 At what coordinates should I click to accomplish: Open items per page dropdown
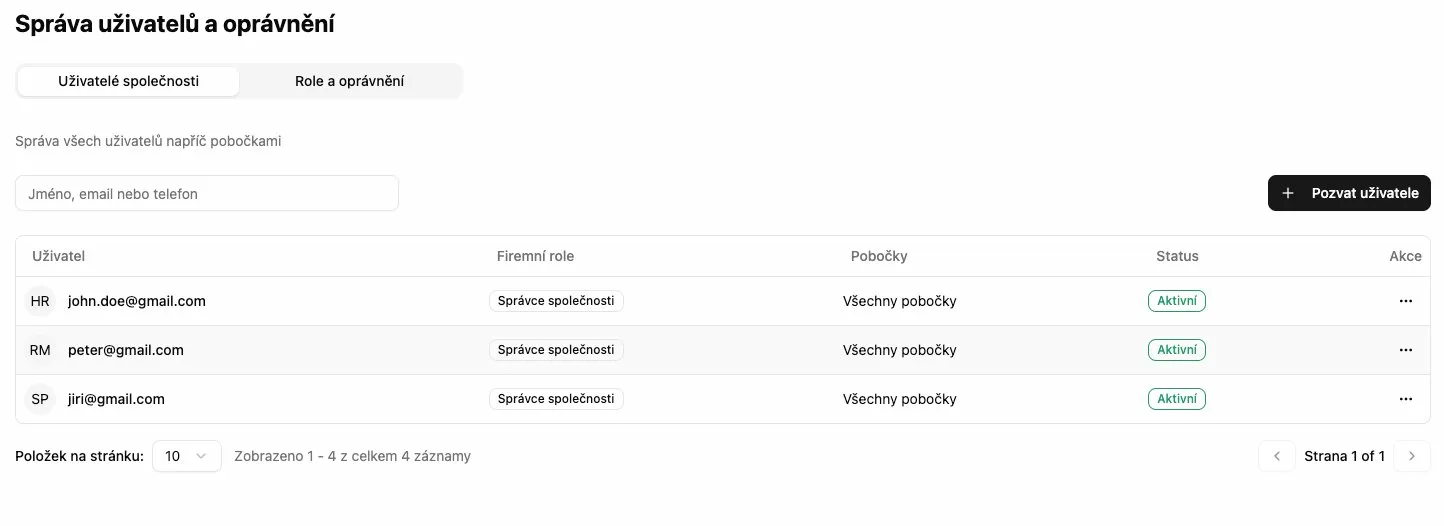(186, 456)
